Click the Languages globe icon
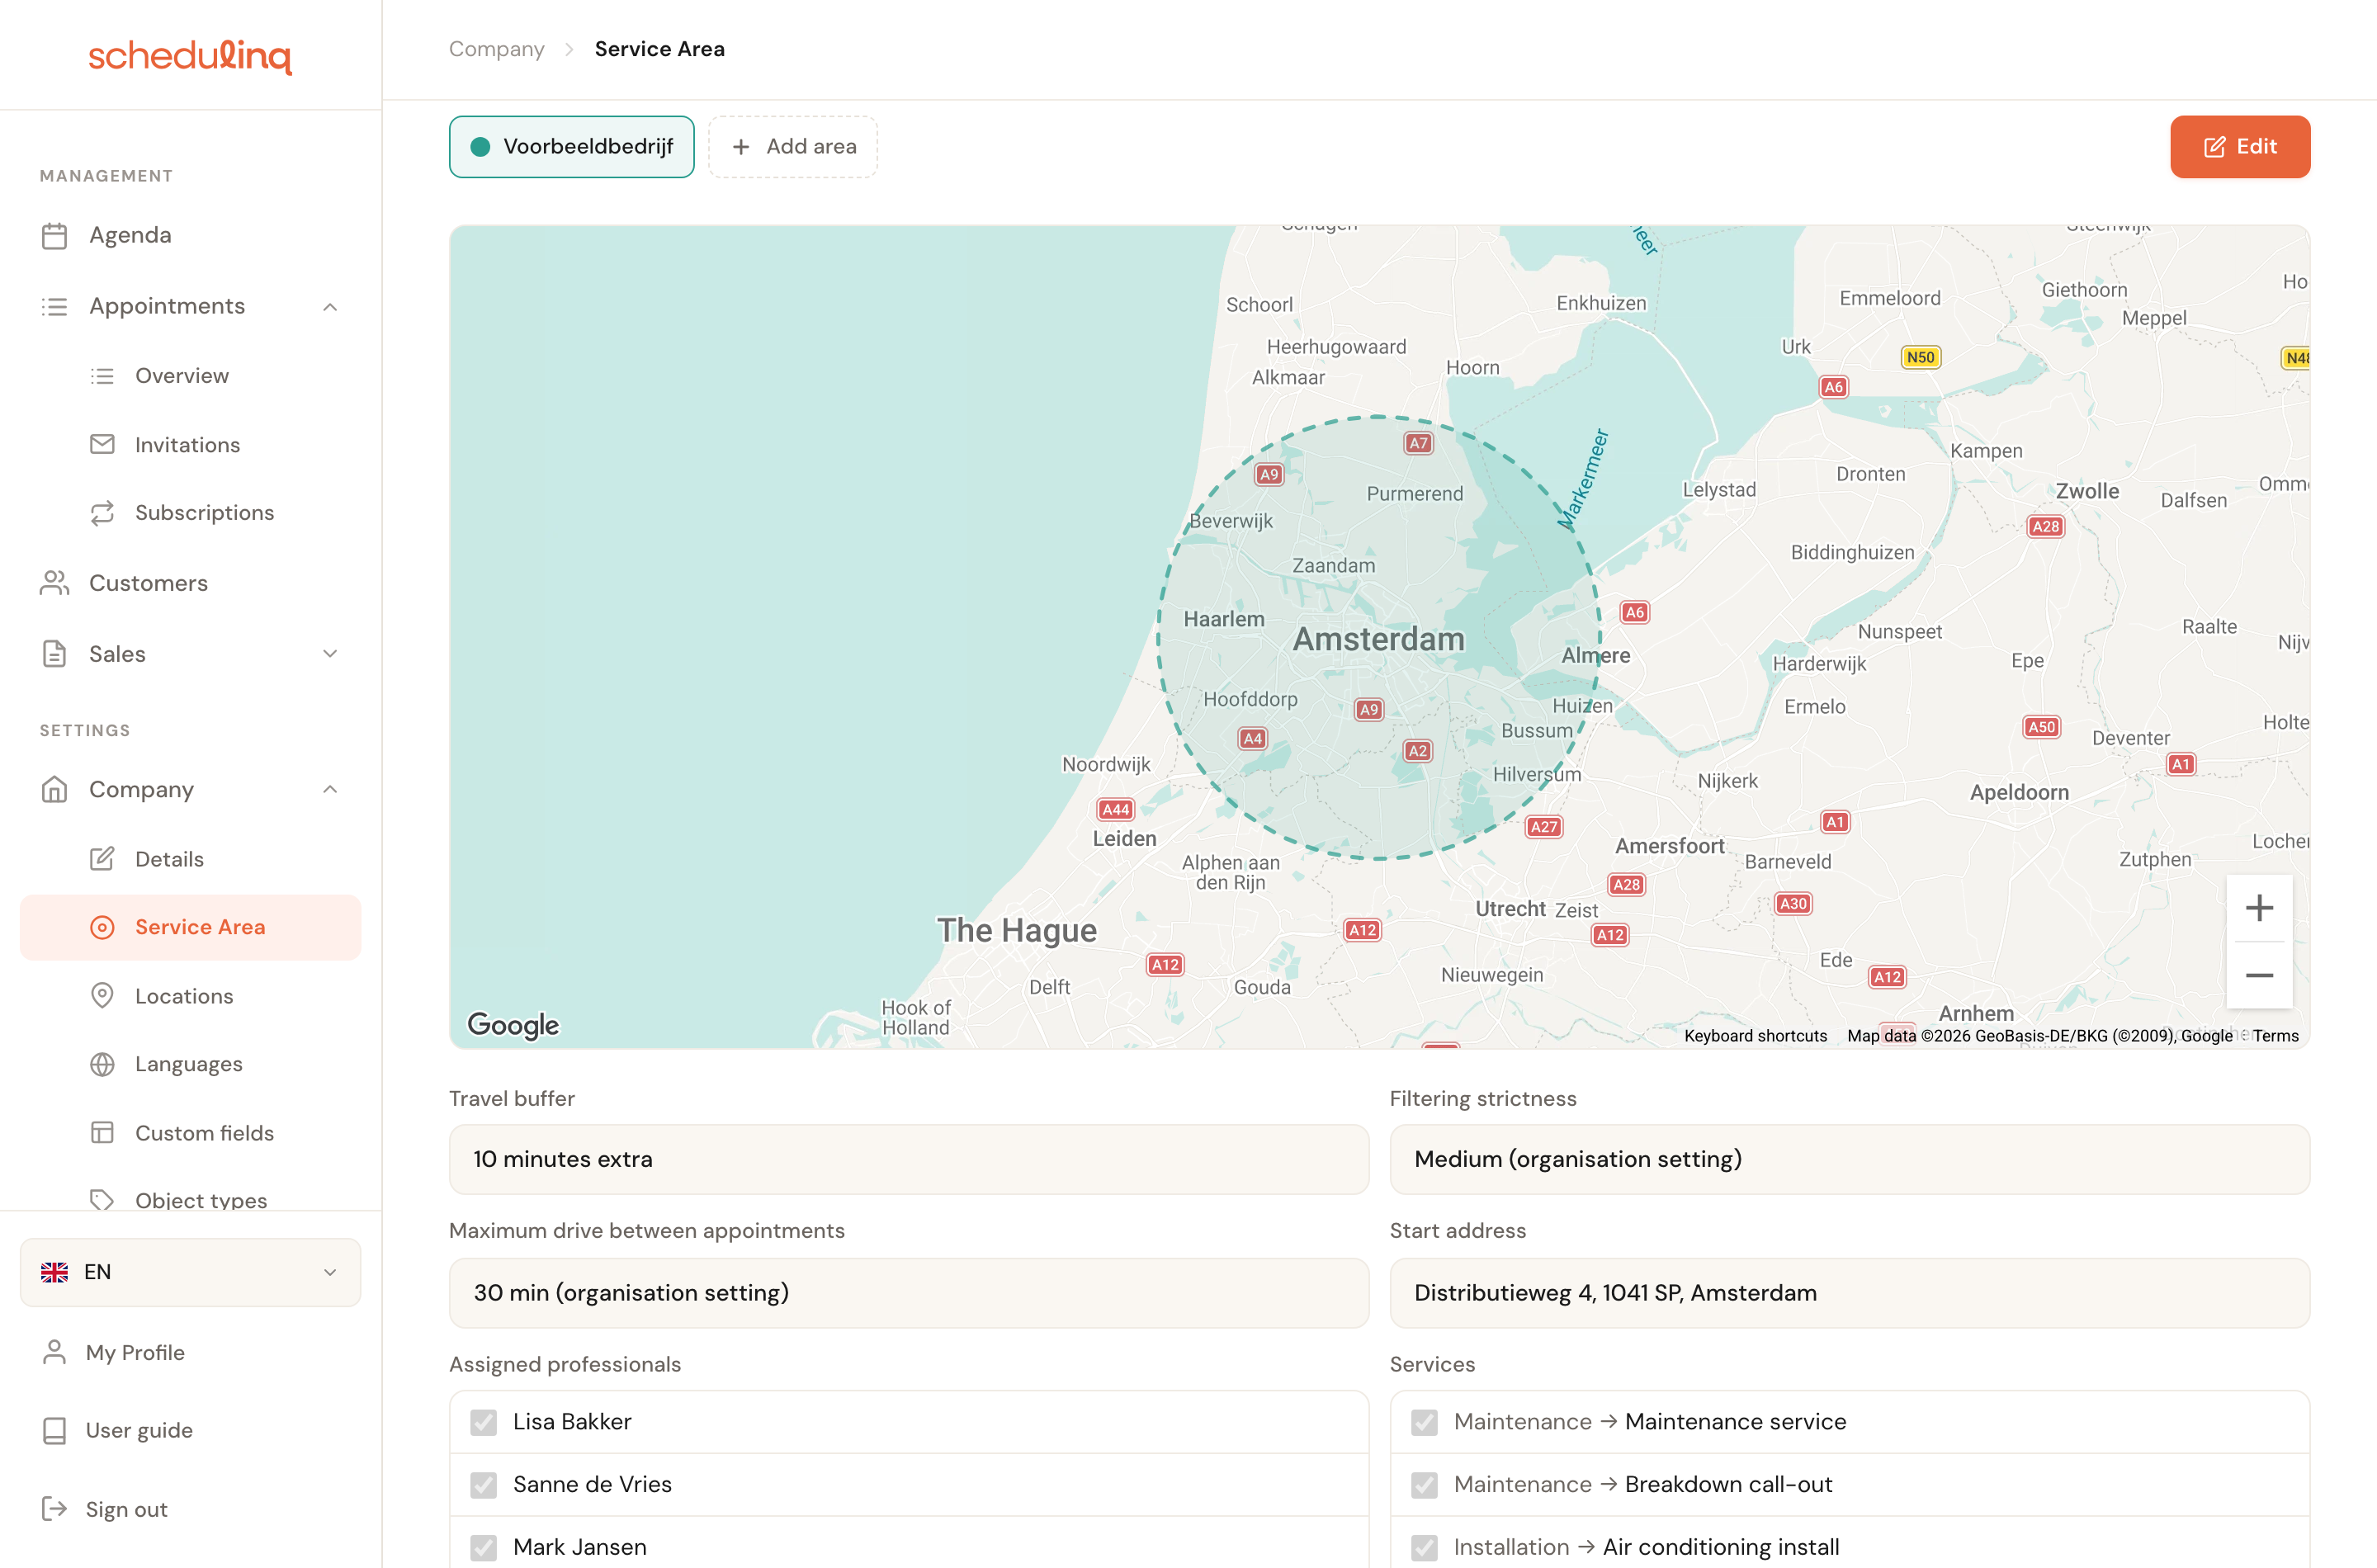2377x1568 pixels. [102, 1064]
